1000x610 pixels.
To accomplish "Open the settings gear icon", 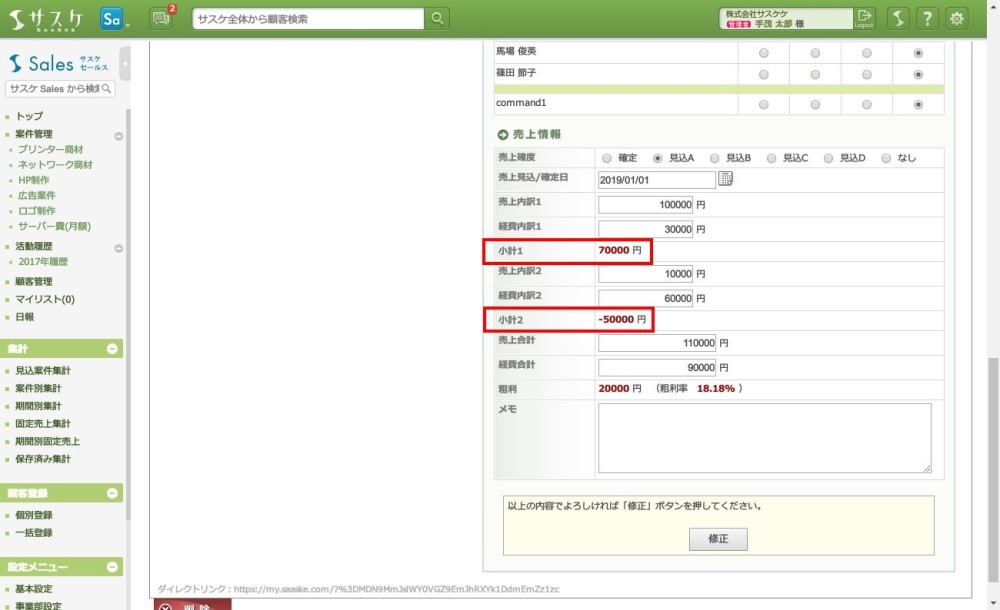I will pyautogui.click(x=957, y=18).
